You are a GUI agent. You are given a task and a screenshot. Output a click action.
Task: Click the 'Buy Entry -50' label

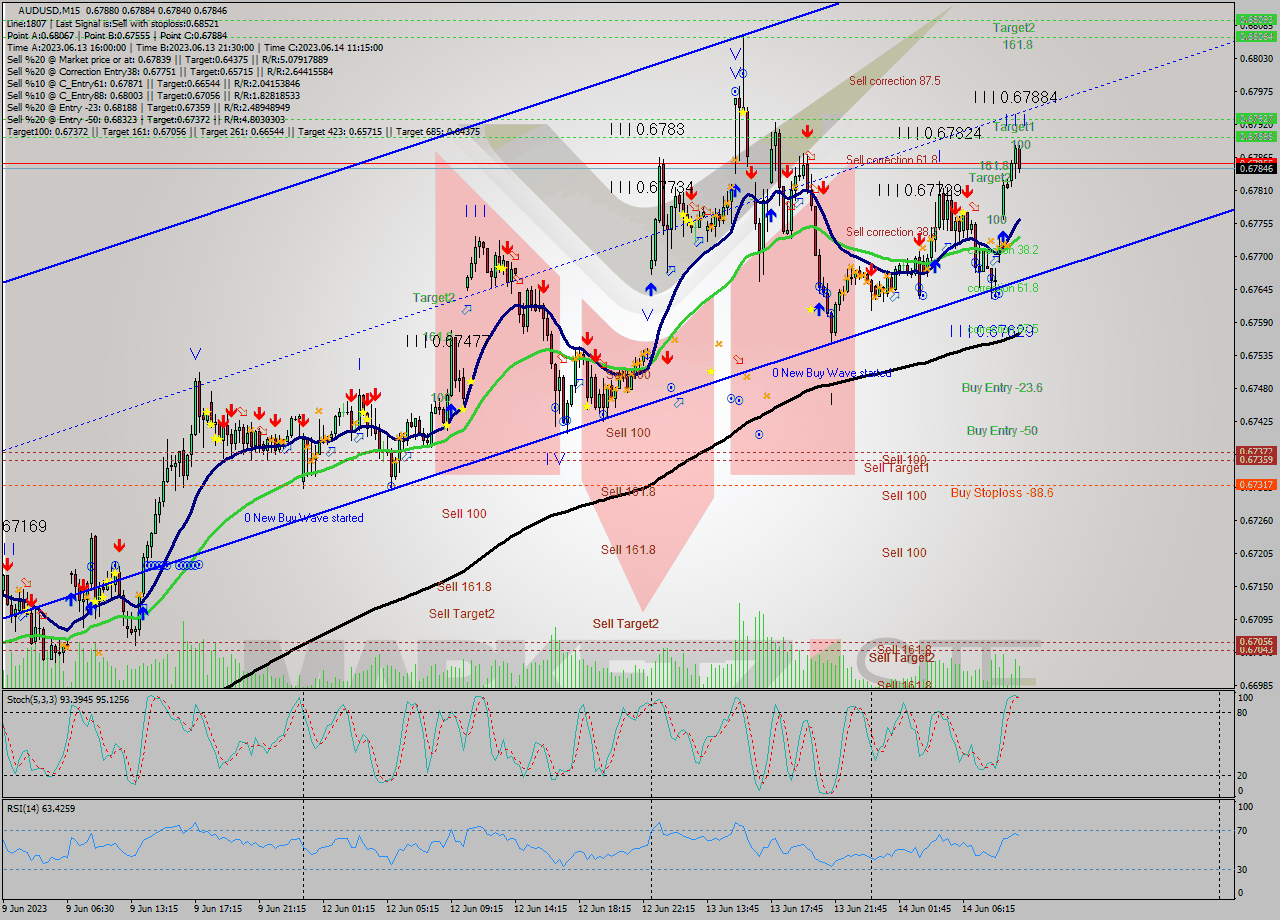1001,431
